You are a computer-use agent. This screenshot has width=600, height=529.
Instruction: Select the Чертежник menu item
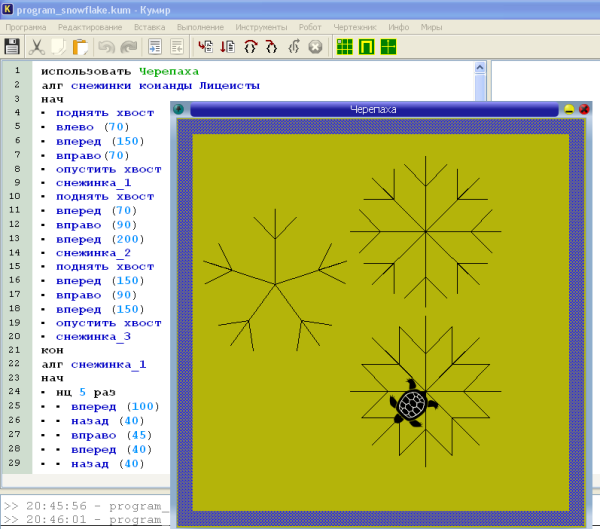click(x=354, y=25)
